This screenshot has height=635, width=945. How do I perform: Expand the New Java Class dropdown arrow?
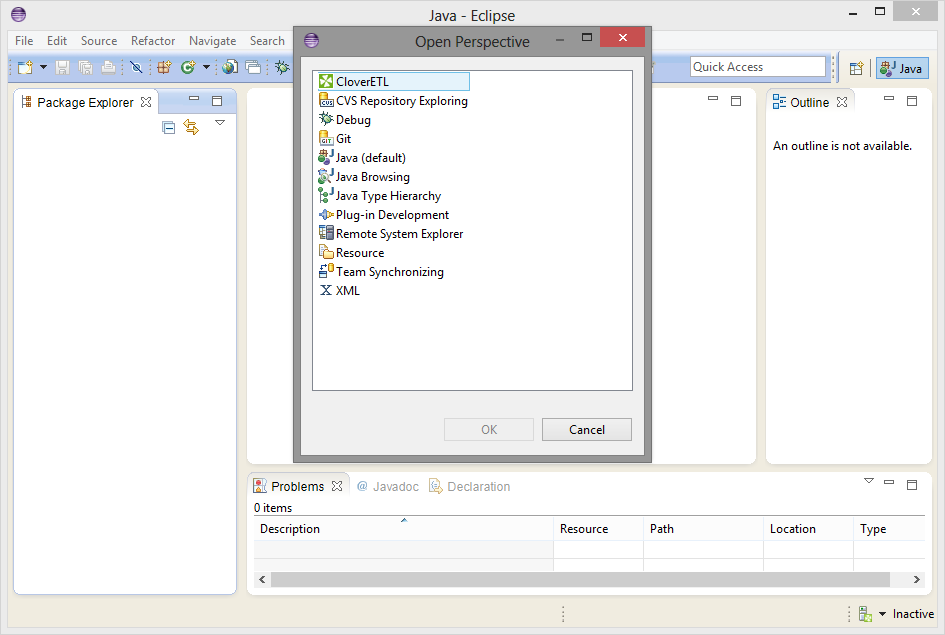pyautogui.click(x=206, y=67)
